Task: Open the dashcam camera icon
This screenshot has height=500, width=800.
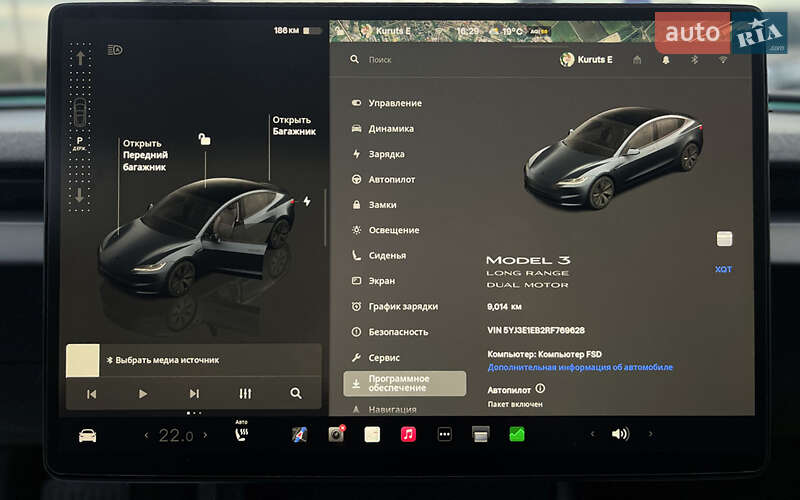Action: [x=336, y=434]
